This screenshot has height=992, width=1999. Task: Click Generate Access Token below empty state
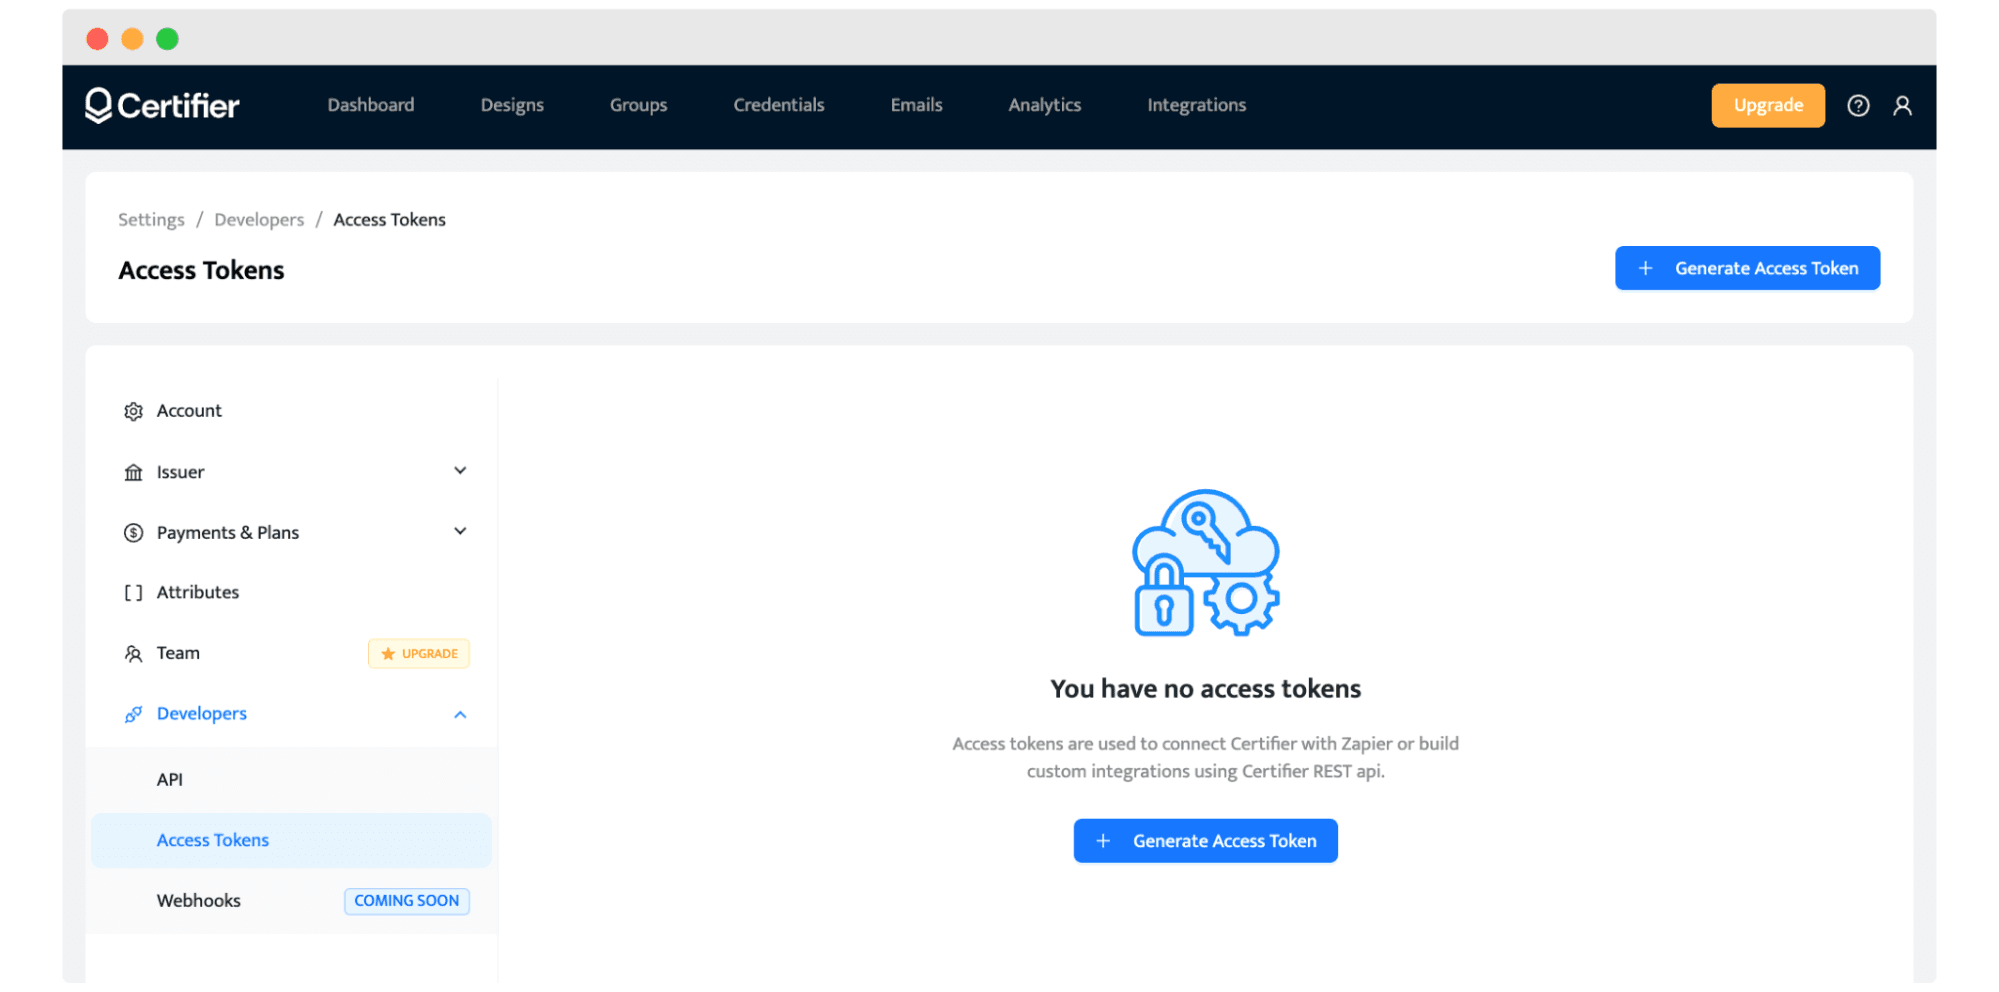click(x=1205, y=841)
